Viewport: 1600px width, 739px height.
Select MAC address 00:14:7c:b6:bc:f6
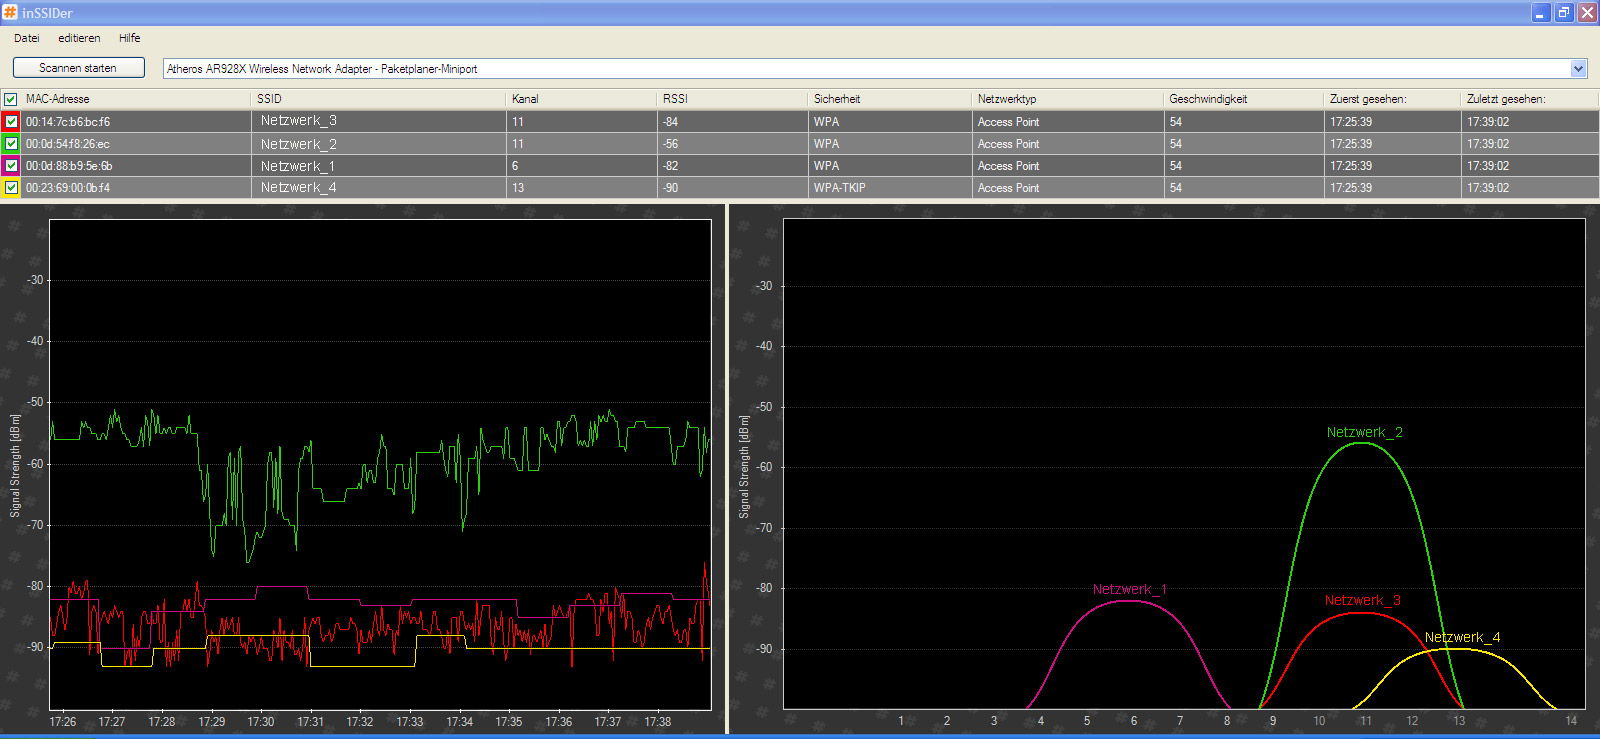68,122
